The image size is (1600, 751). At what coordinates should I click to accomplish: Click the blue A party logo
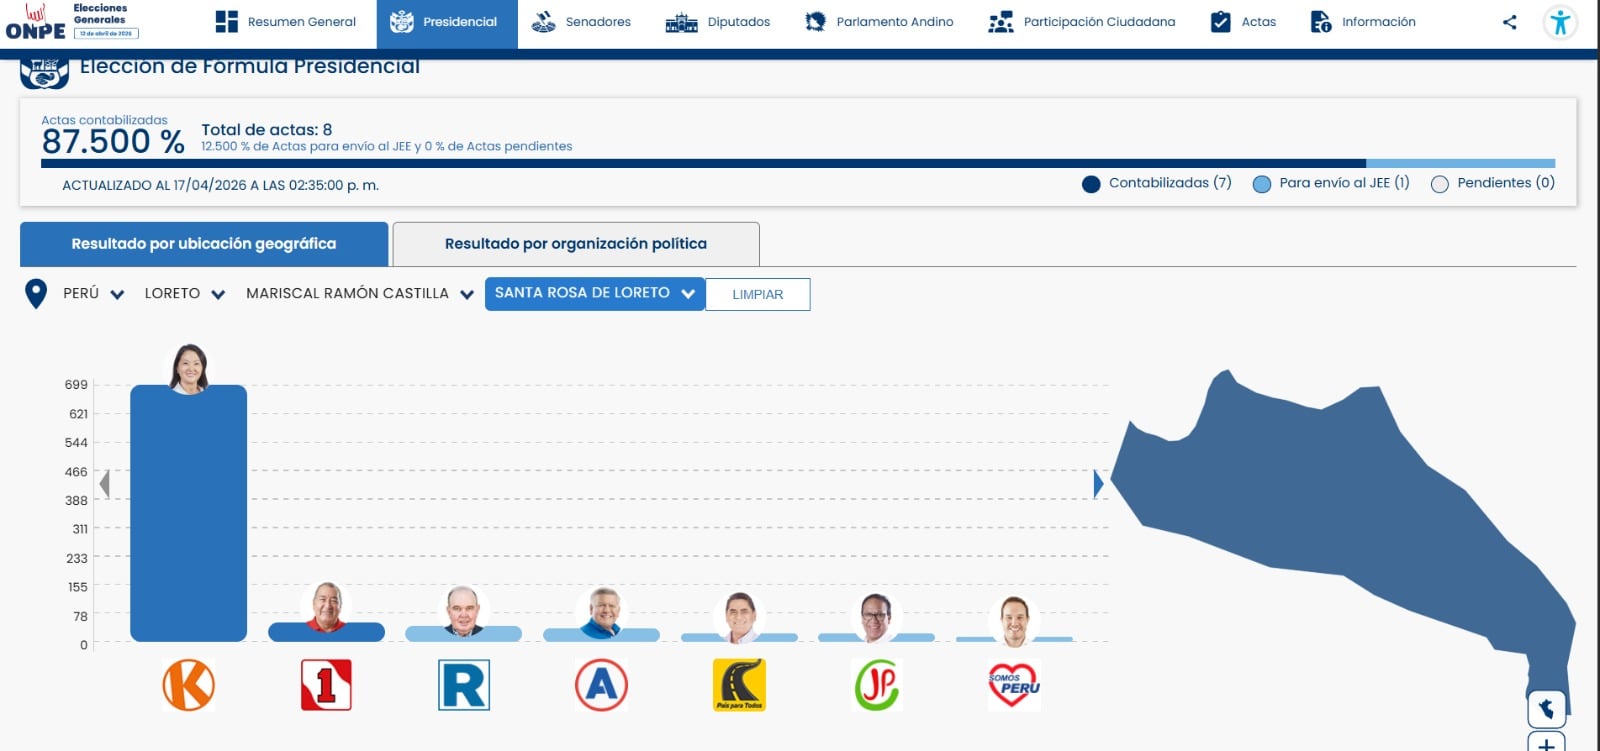point(601,685)
